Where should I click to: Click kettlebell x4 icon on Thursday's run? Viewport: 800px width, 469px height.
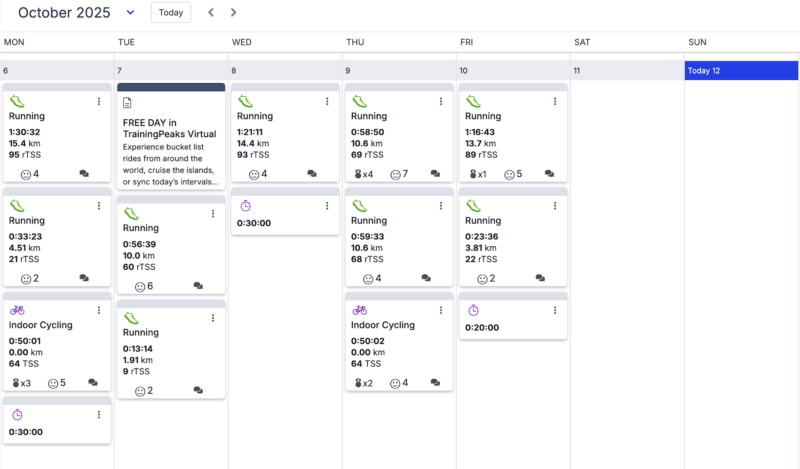click(359, 173)
